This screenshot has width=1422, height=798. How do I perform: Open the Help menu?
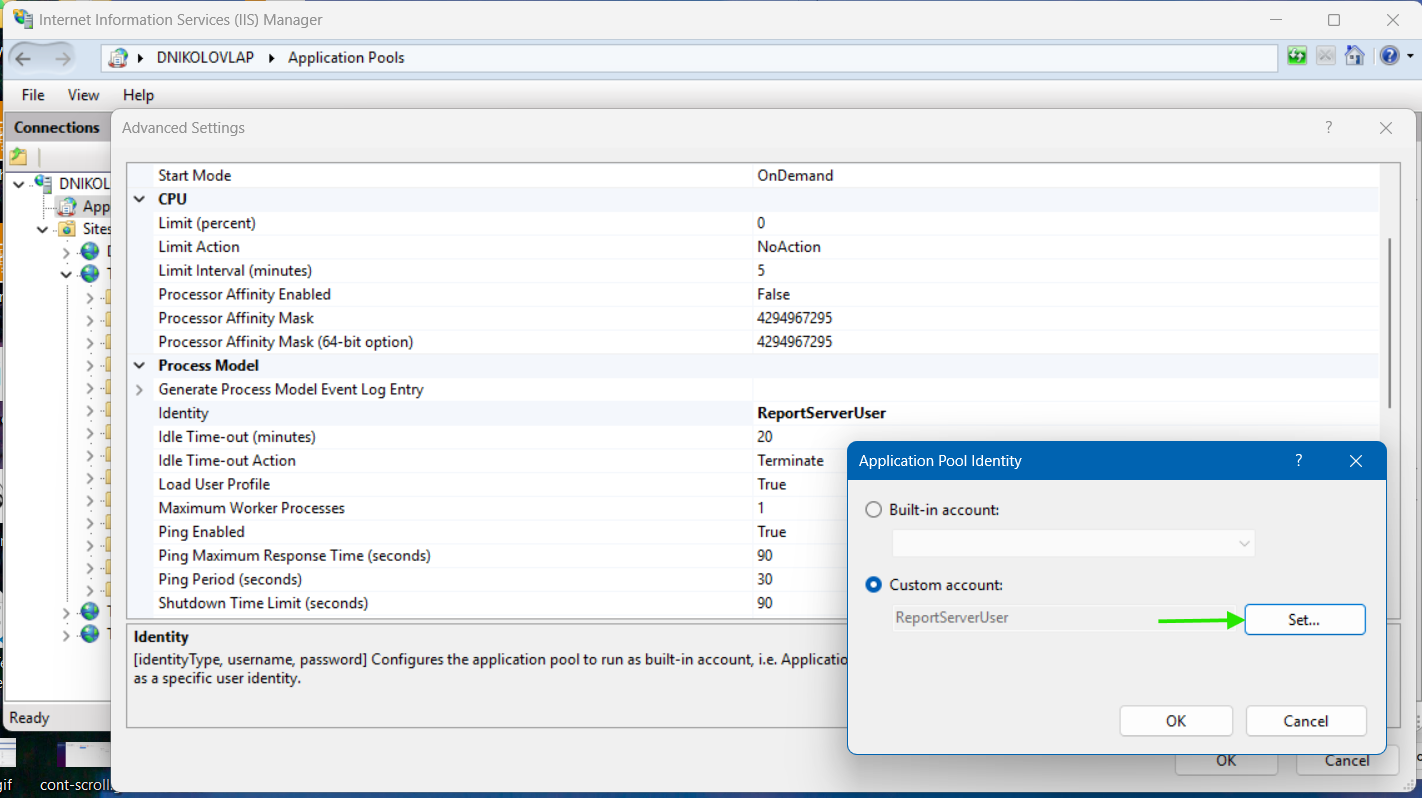pos(138,95)
